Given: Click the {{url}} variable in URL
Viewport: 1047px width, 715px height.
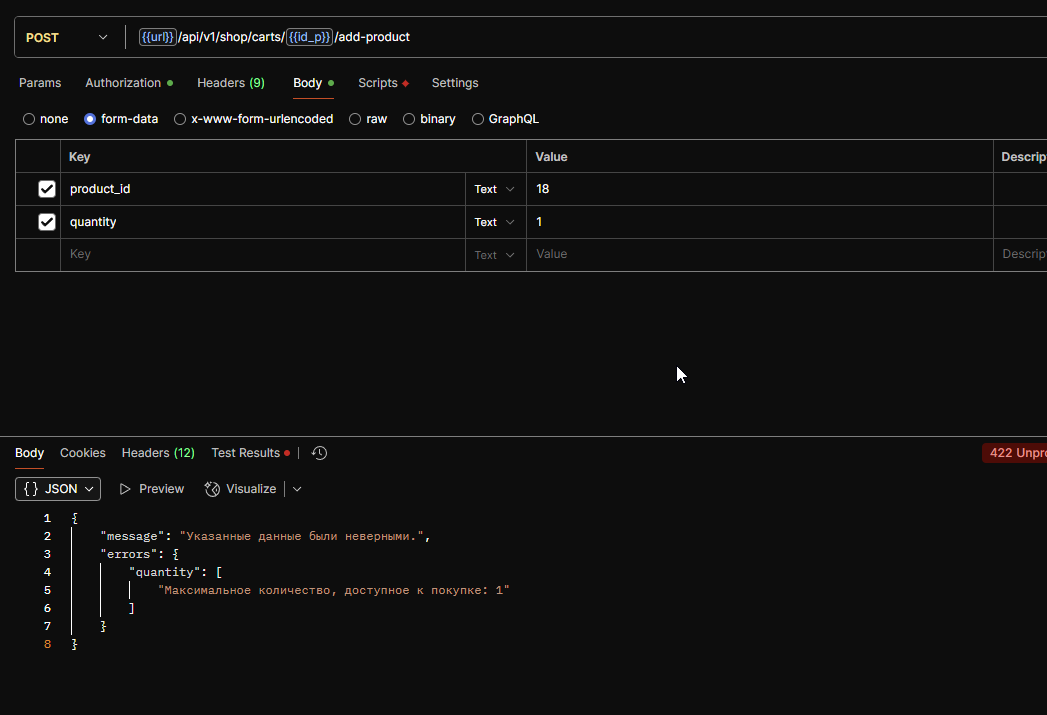Looking at the screenshot, I should [x=158, y=37].
